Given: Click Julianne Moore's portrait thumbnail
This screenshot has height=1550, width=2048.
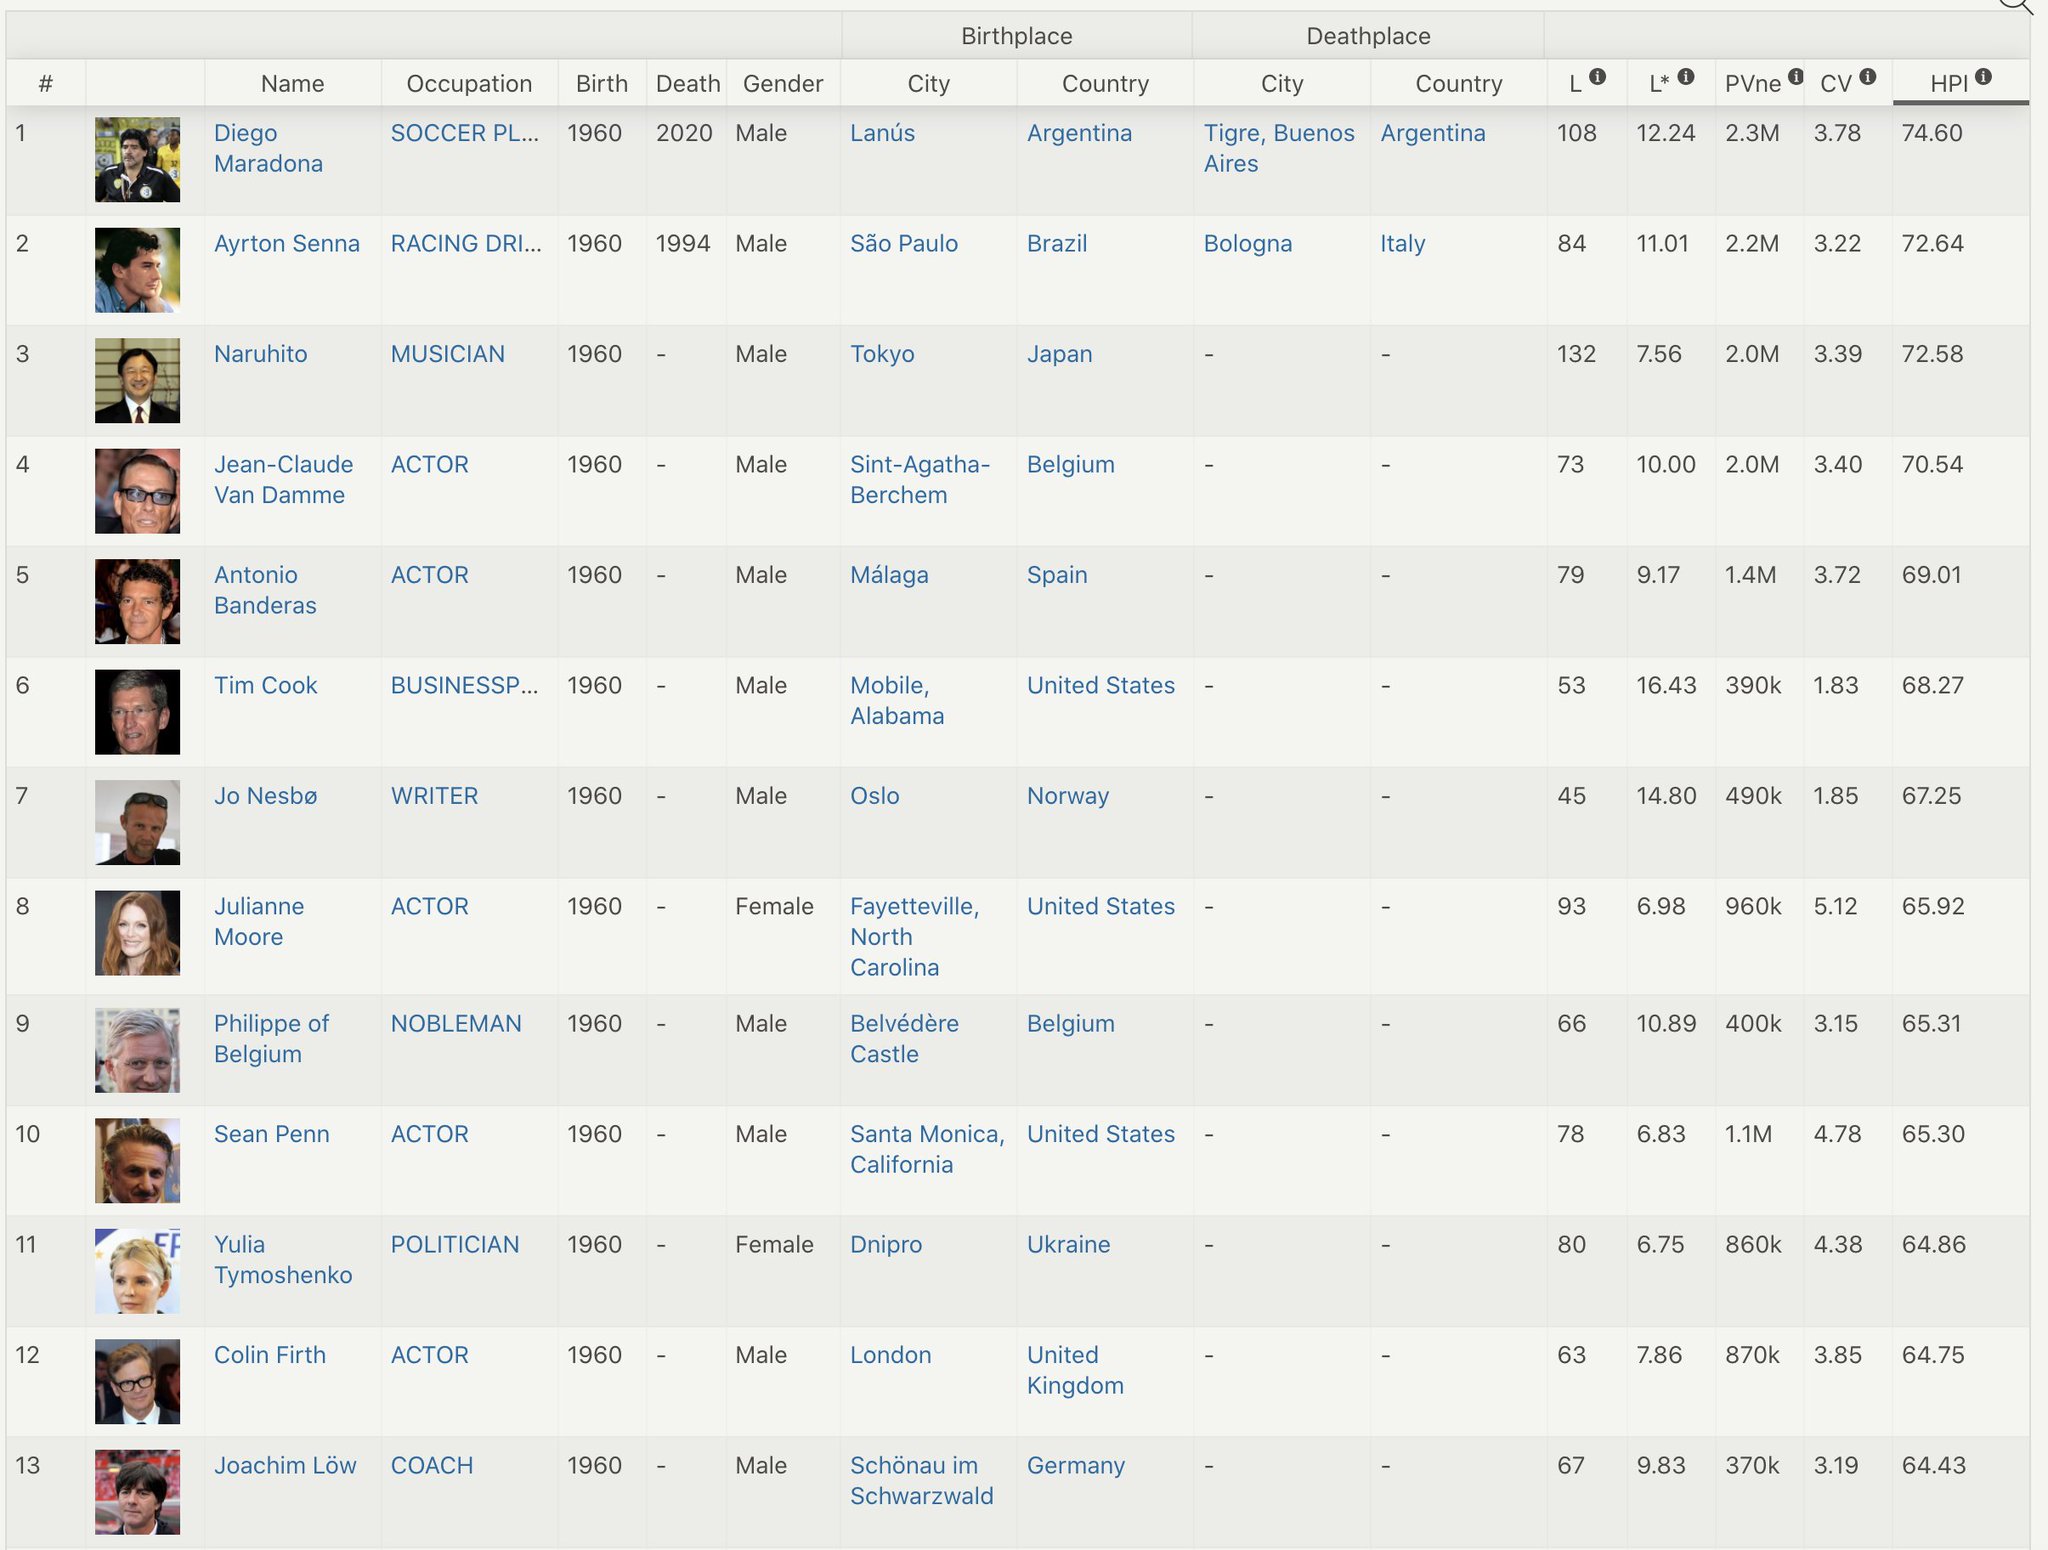Looking at the screenshot, I should pyautogui.click(x=138, y=933).
